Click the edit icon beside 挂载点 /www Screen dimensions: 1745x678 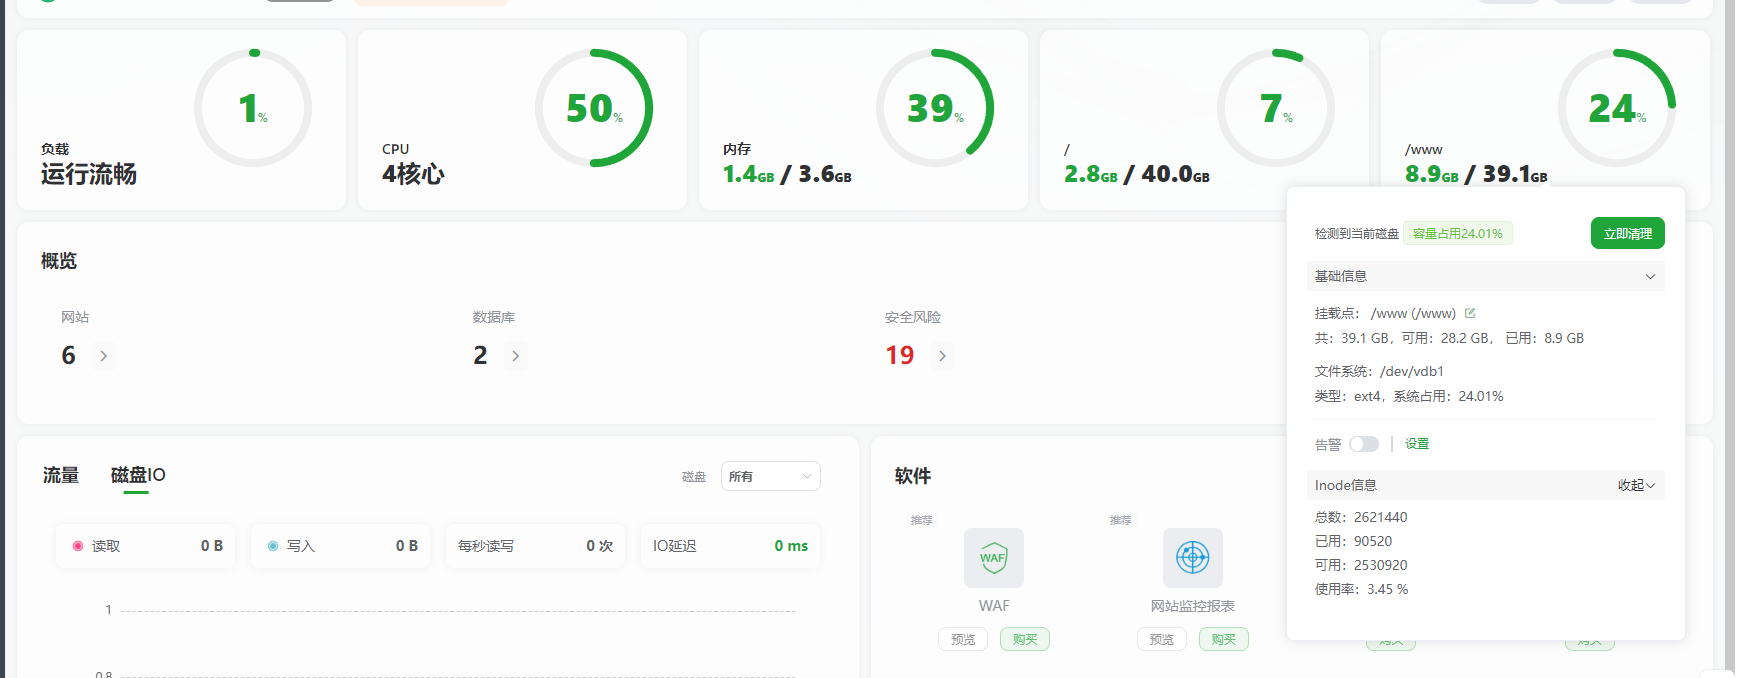click(x=1470, y=313)
